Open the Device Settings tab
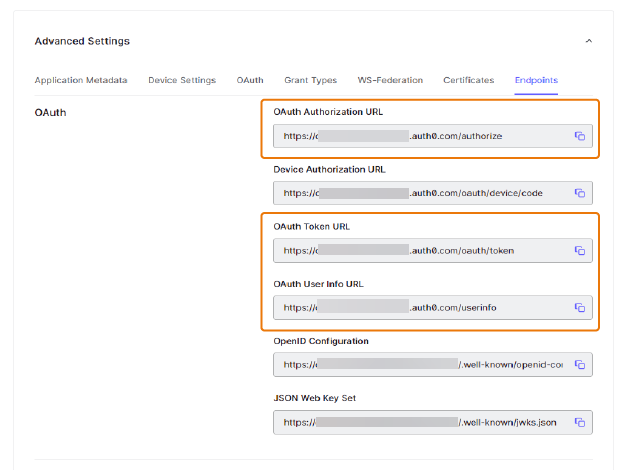 [182, 80]
